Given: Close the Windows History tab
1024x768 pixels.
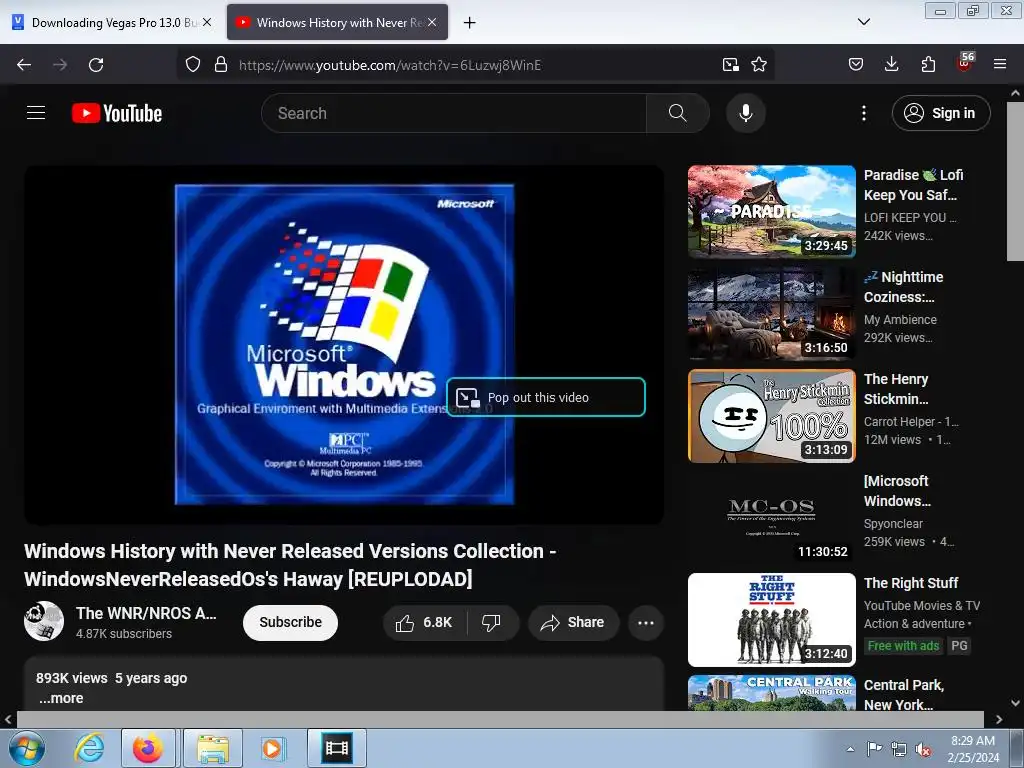Looking at the screenshot, I should coord(432,22).
